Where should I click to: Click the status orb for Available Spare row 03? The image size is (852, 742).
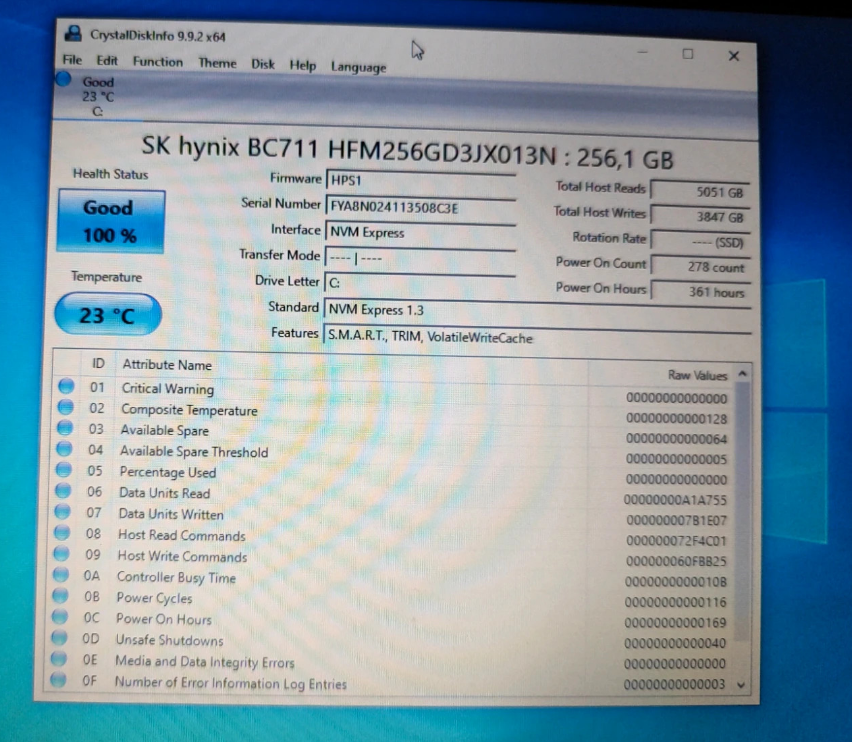click(65, 427)
